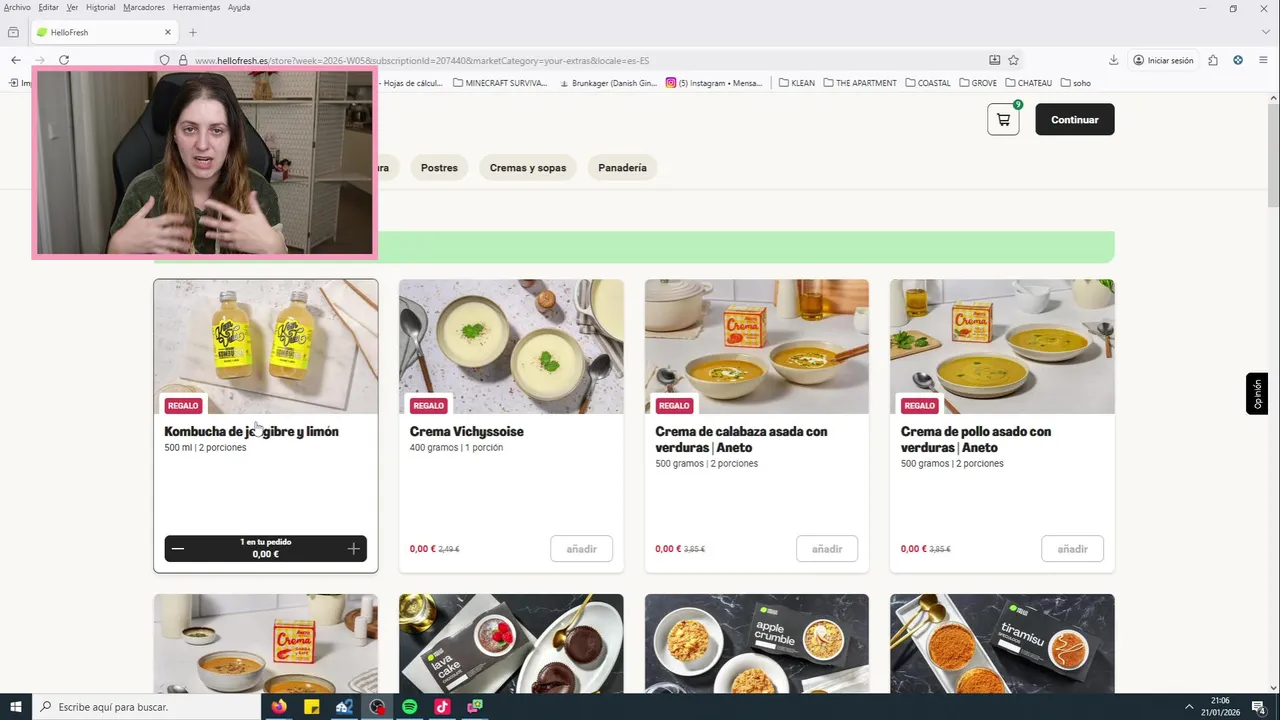The image size is (1280, 720).
Task: Open MINECRAFT SURVIVA... bookmark
Action: pos(500,83)
